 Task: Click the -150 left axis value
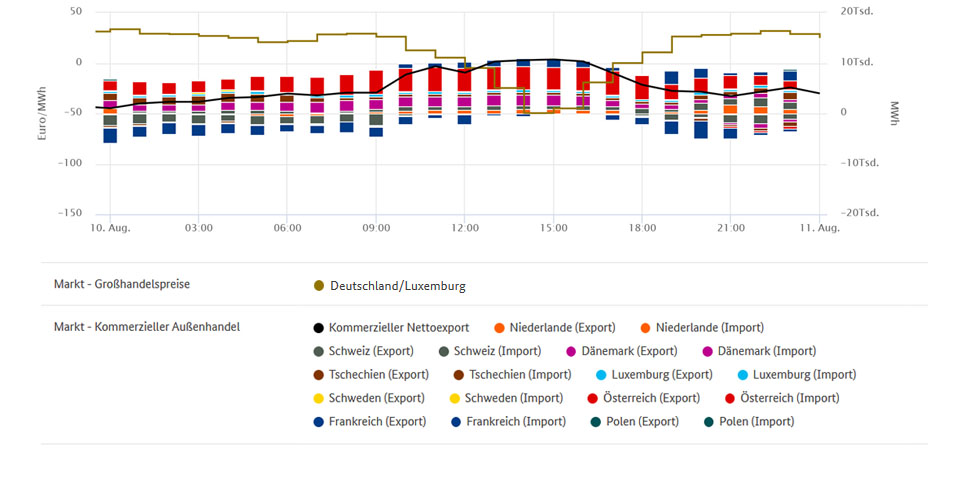click(70, 213)
